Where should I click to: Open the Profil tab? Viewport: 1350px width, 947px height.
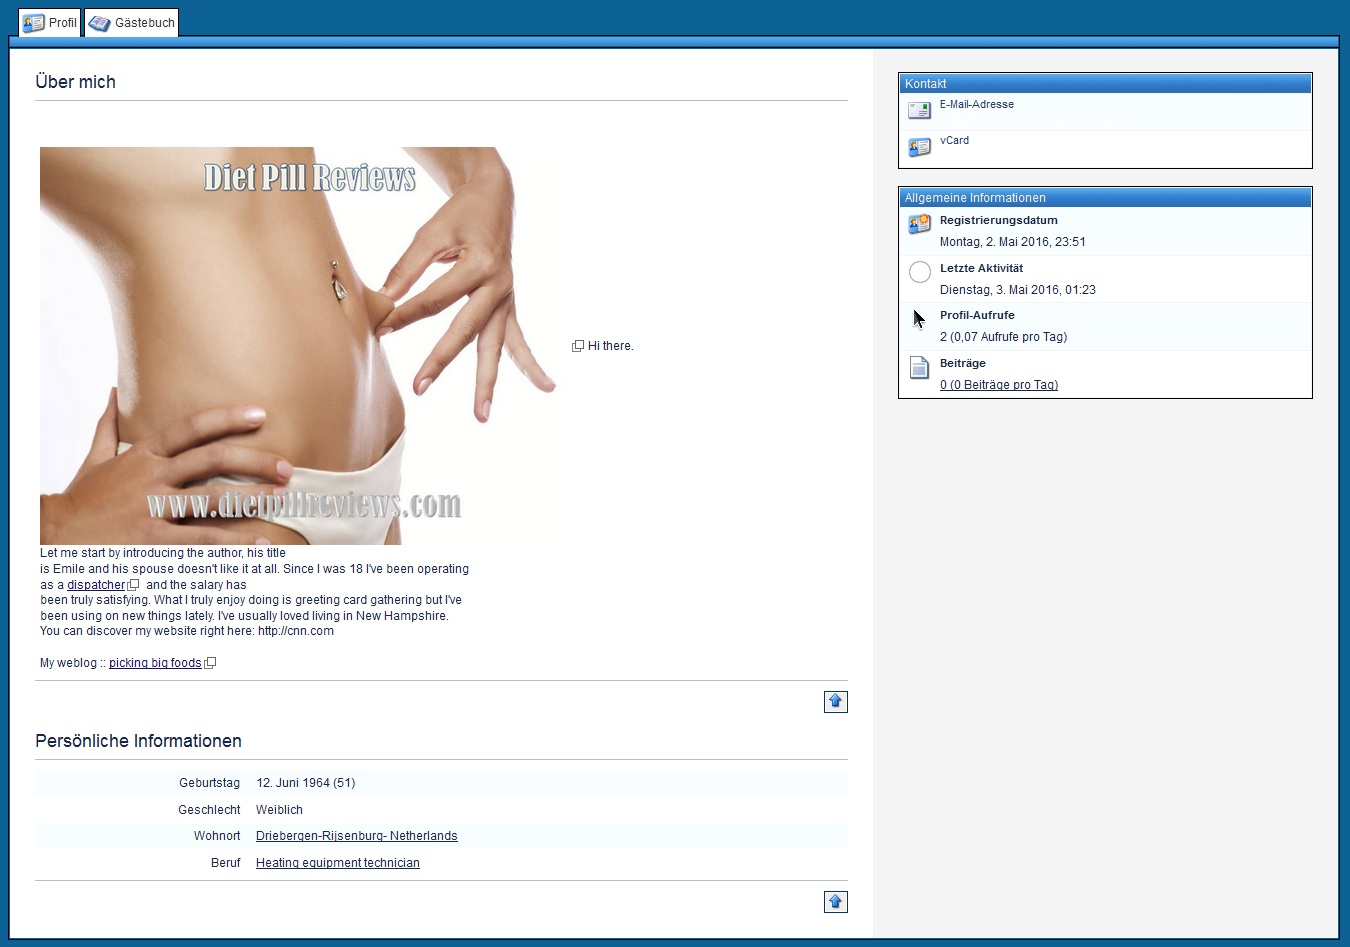50,22
